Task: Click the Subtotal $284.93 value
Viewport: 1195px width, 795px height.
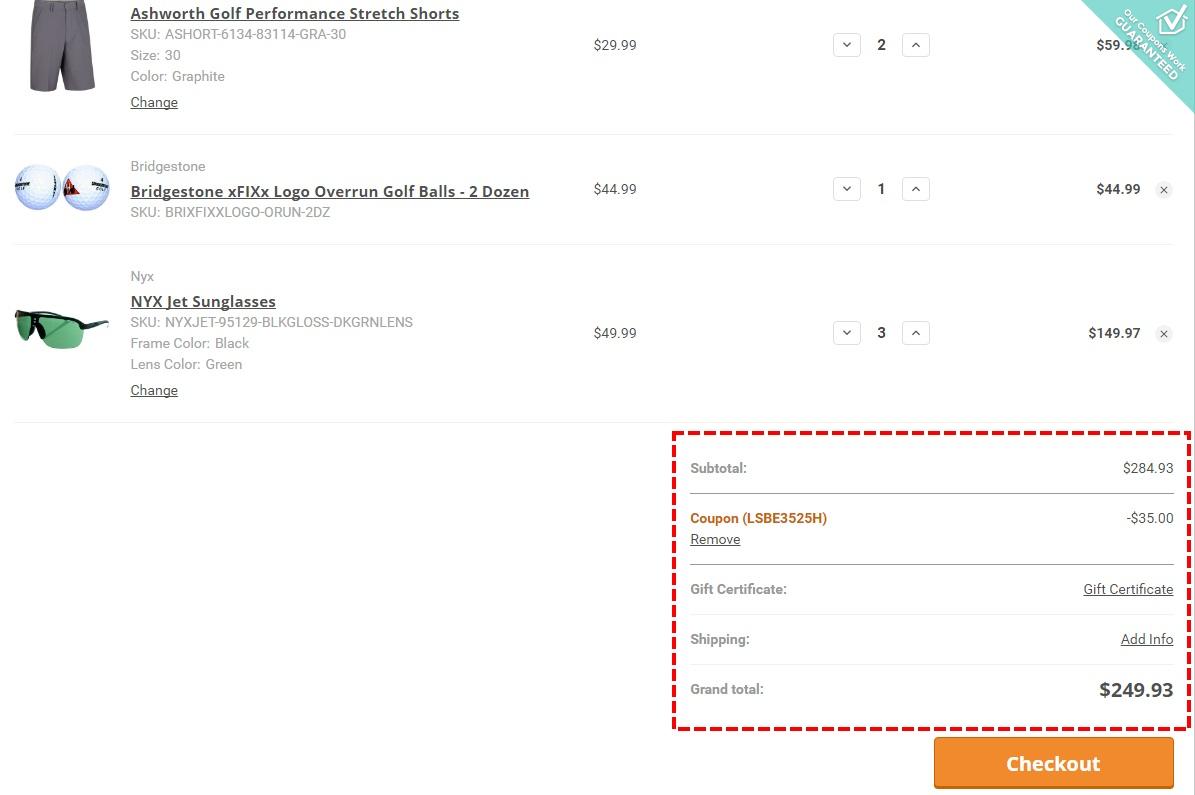Action: point(1148,468)
